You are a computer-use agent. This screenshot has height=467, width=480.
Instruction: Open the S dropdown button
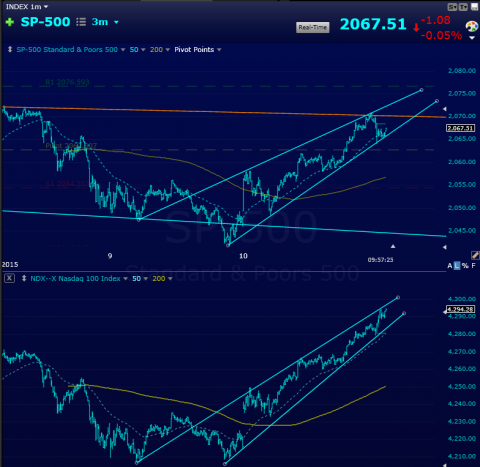pos(452,7)
